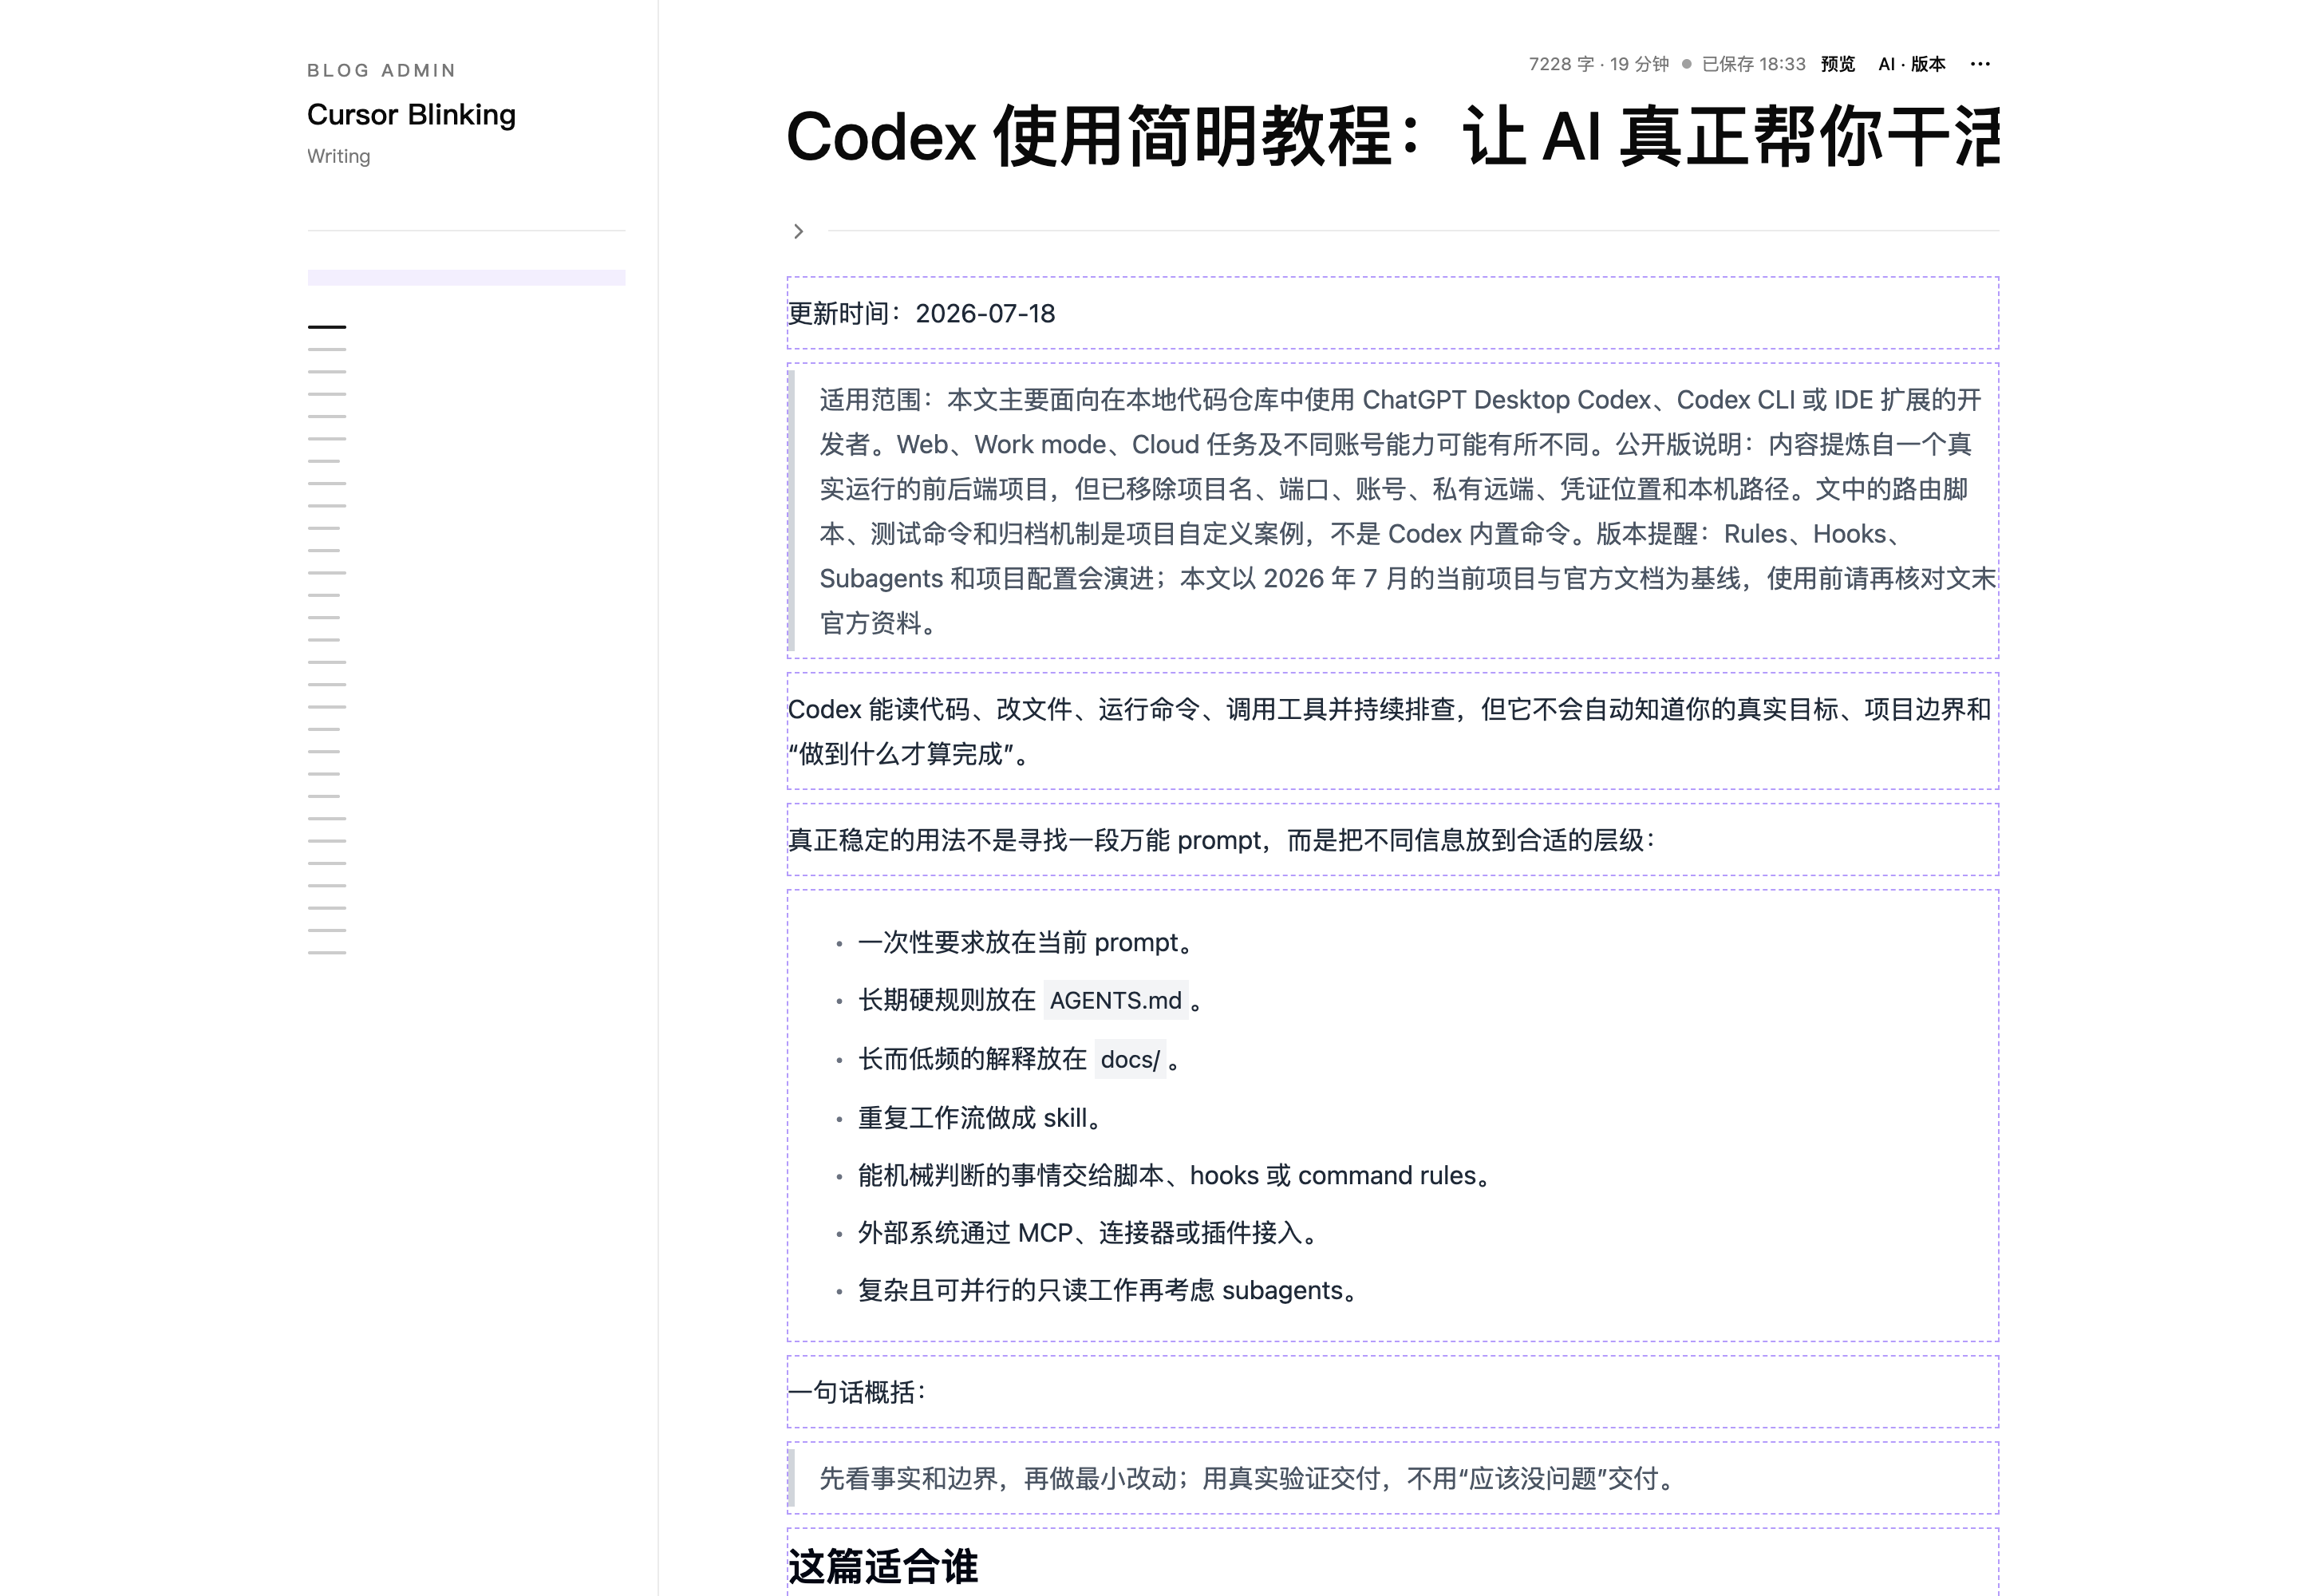Click the bullet about subagents

(1107, 1290)
